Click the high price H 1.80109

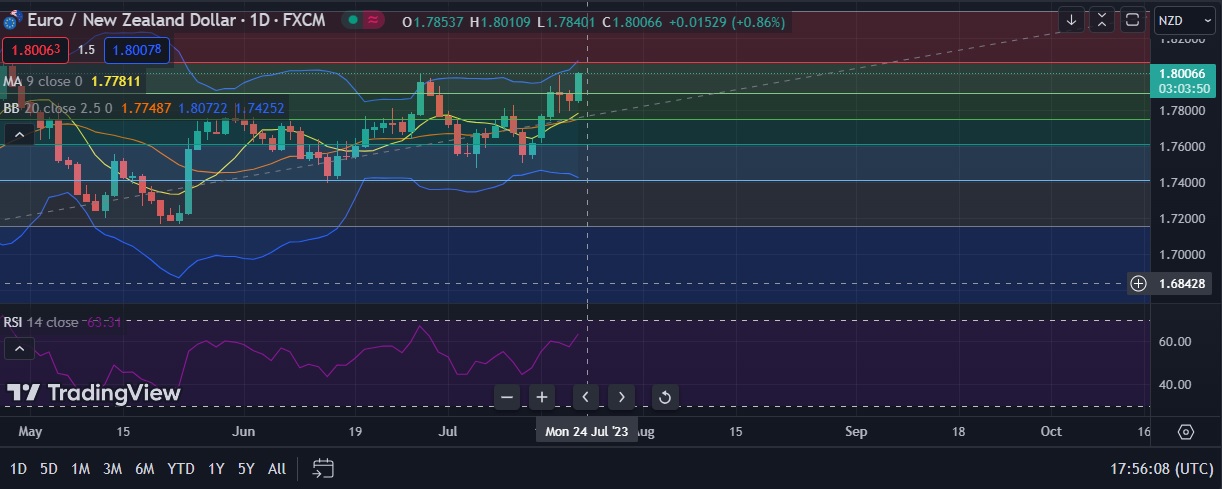501,21
